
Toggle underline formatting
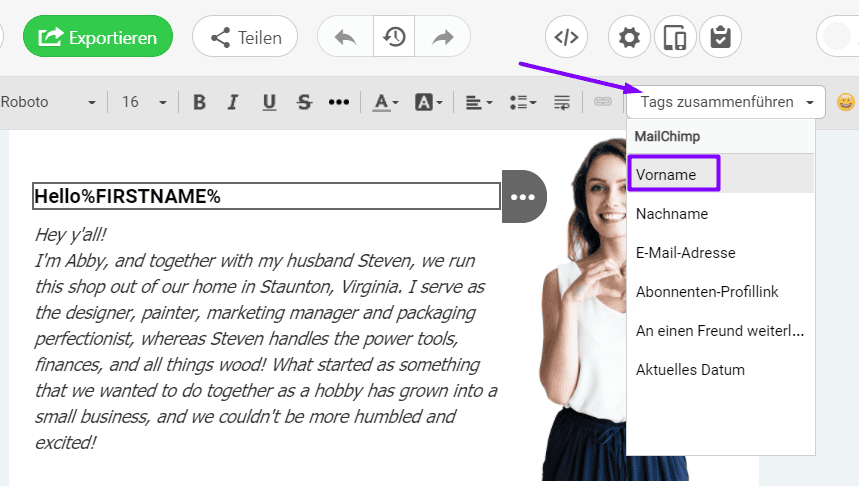click(x=269, y=102)
